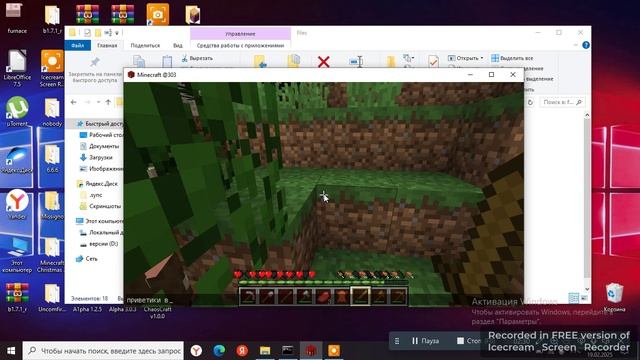Image resolution: width=640 pixels, height=360 pixels.
Task: Select Этот компьютер in navigation pane
Action: (x=100, y=221)
